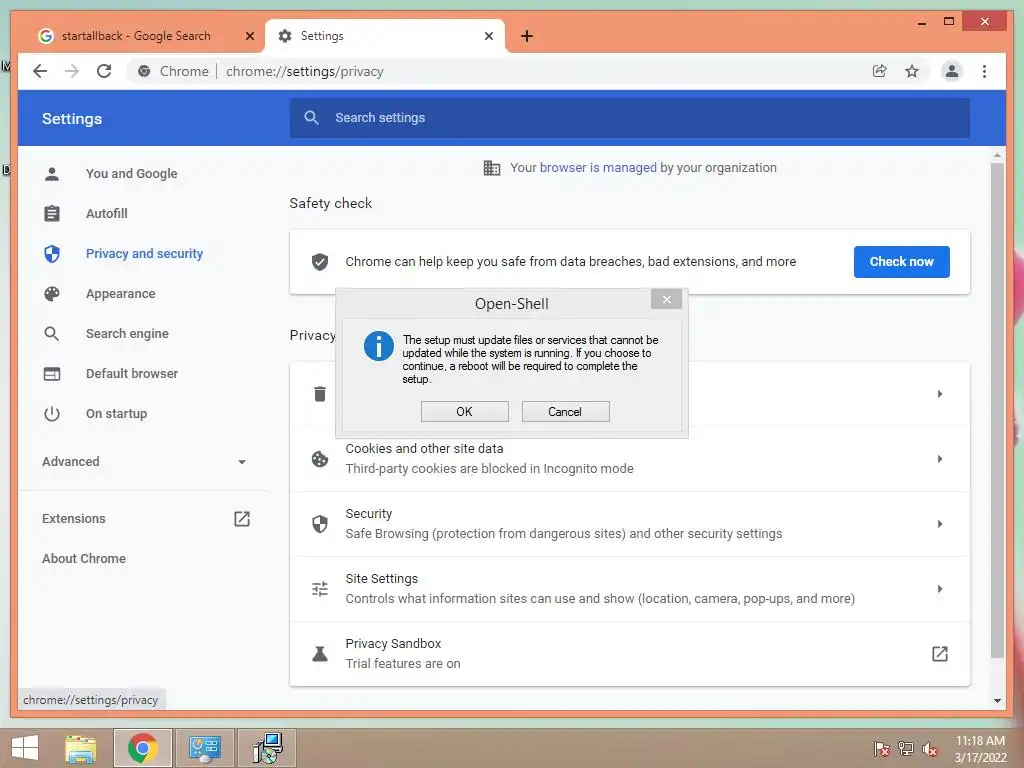Open Privacy Sandbox external-link icon
1024x768 pixels.
[940, 654]
